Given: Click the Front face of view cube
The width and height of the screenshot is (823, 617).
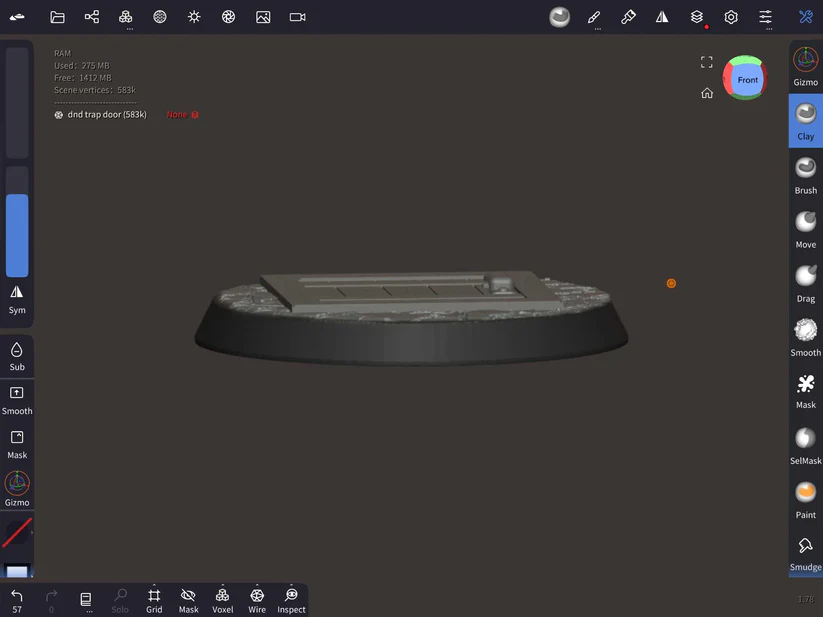Looking at the screenshot, I should click(747, 80).
